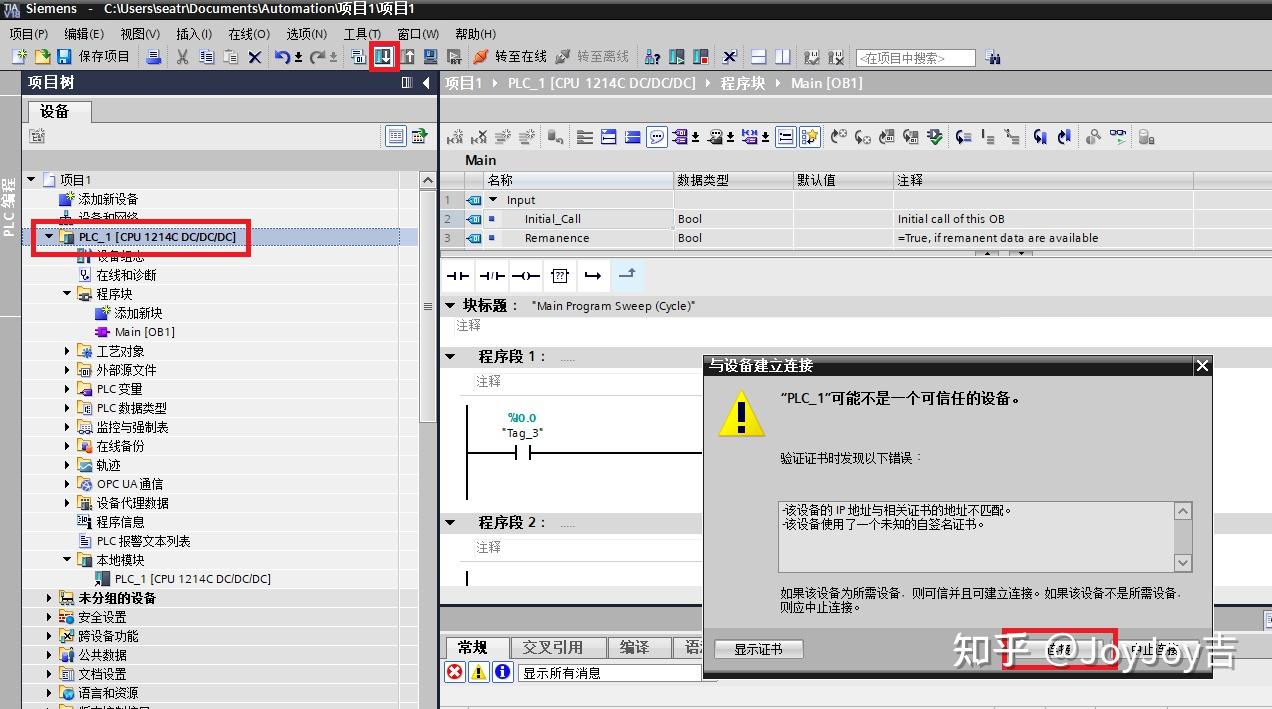
Task: Click the 转至在线 go online icon
Action: pyautogui.click(x=482, y=57)
